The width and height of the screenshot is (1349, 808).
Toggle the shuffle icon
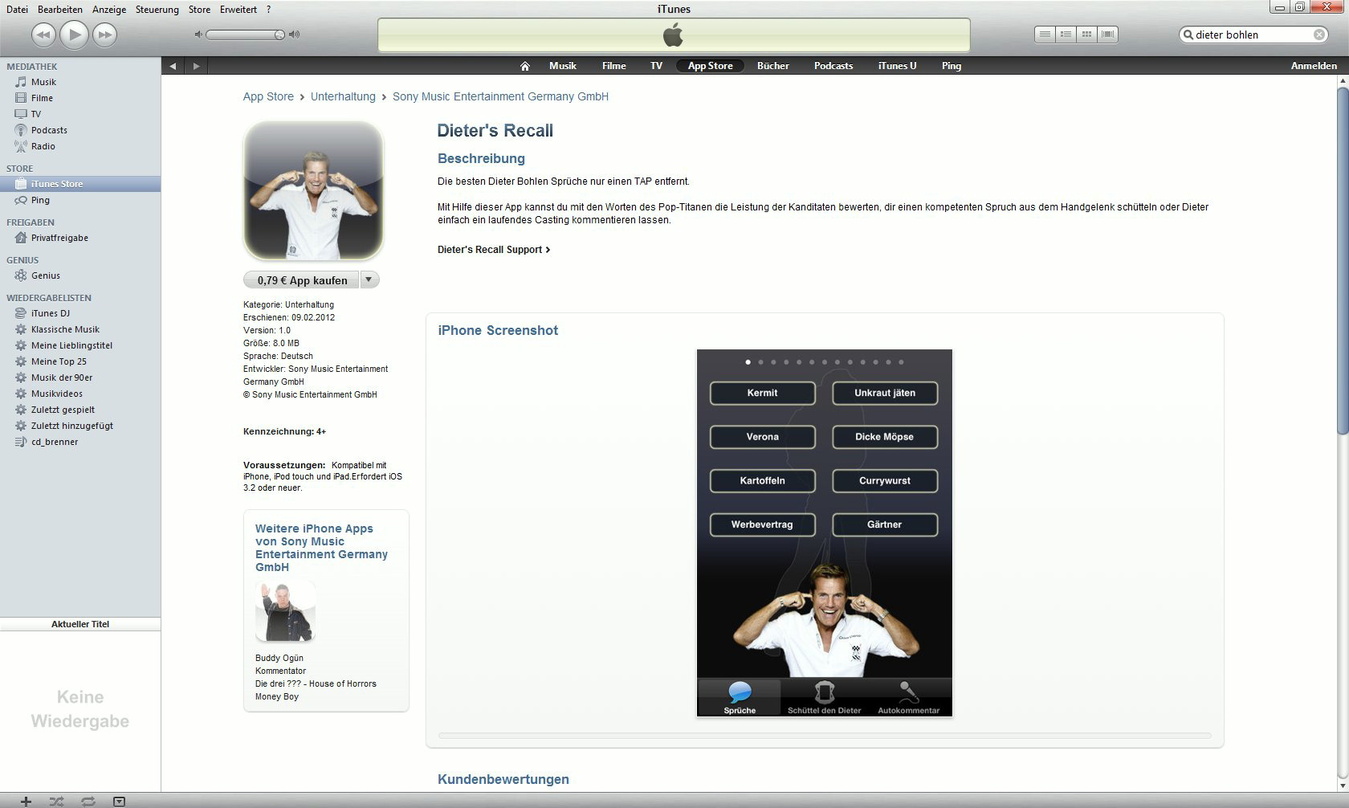point(57,801)
